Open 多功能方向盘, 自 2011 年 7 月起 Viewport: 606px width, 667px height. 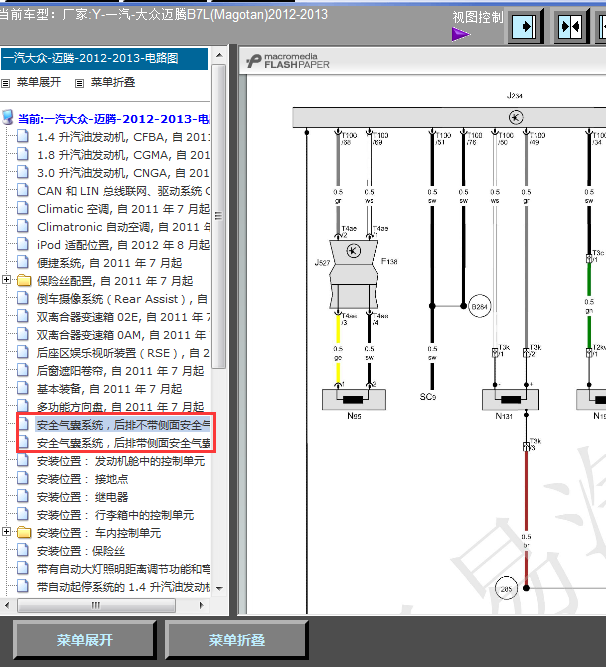(120, 407)
